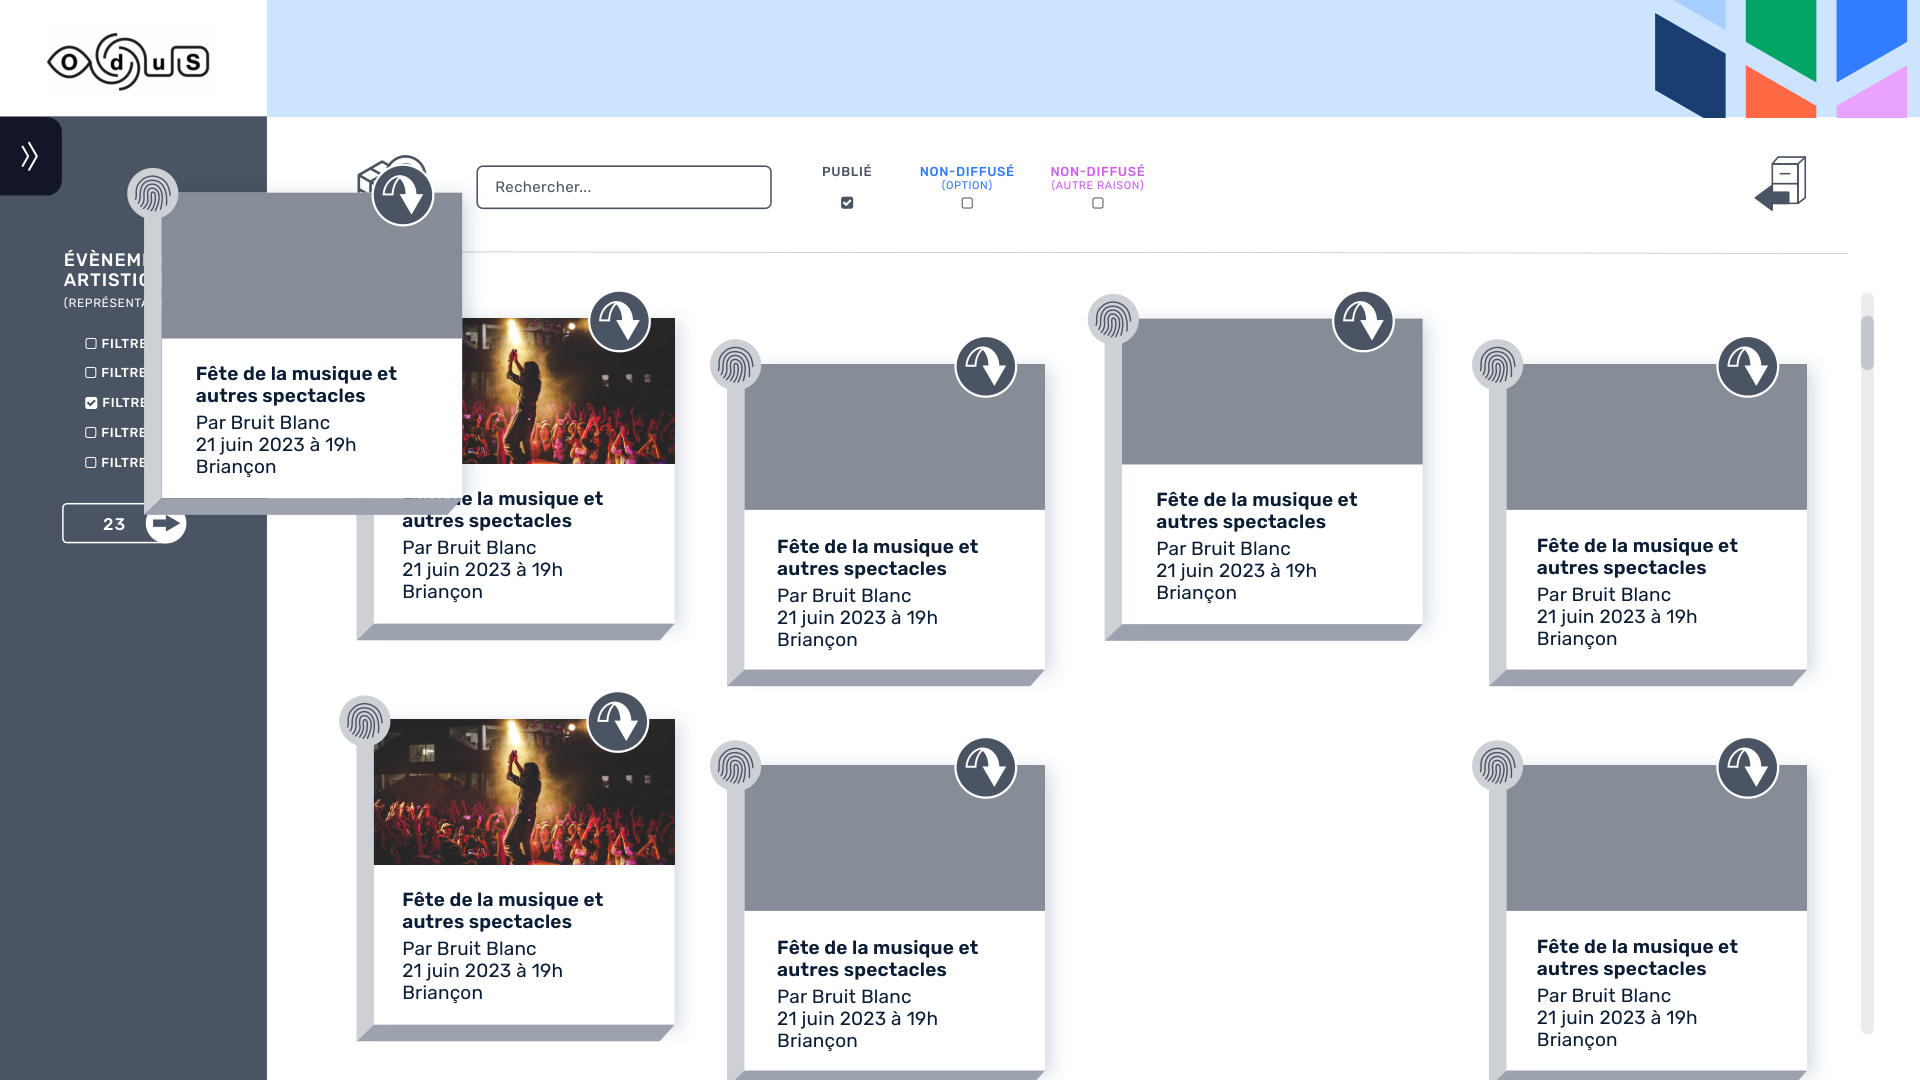Click fingerprint icon on the floating dragged card
Image resolution: width=1920 pixels, height=1080 pixels.
(152, 194)
